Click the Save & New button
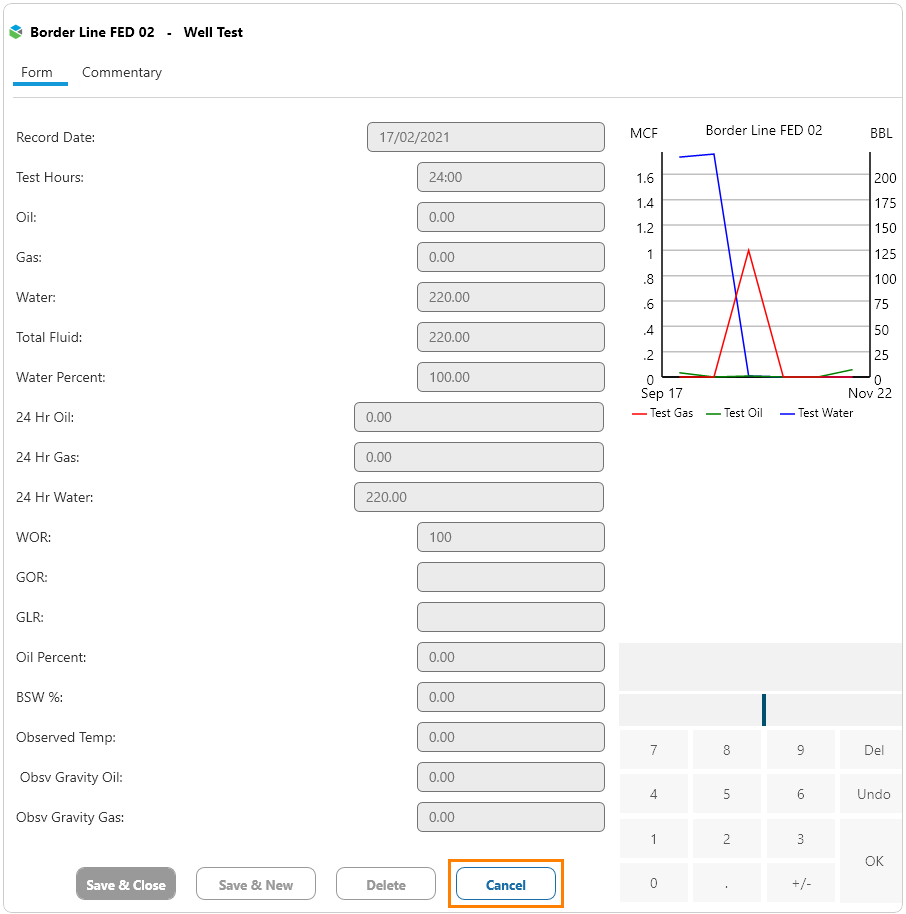The image size is (906, 914). tap(256, 884)
